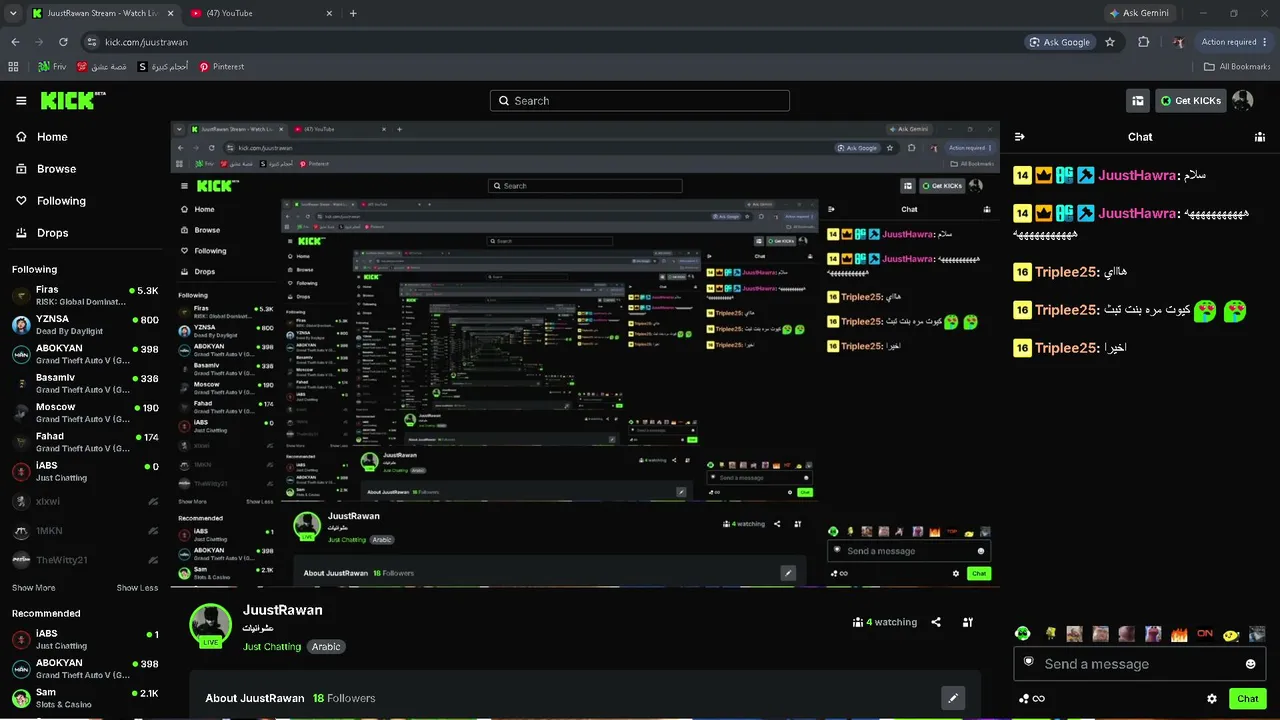Click the 18 Followers count
This screenshot has height=720, width=1280.
click(344, 698)
